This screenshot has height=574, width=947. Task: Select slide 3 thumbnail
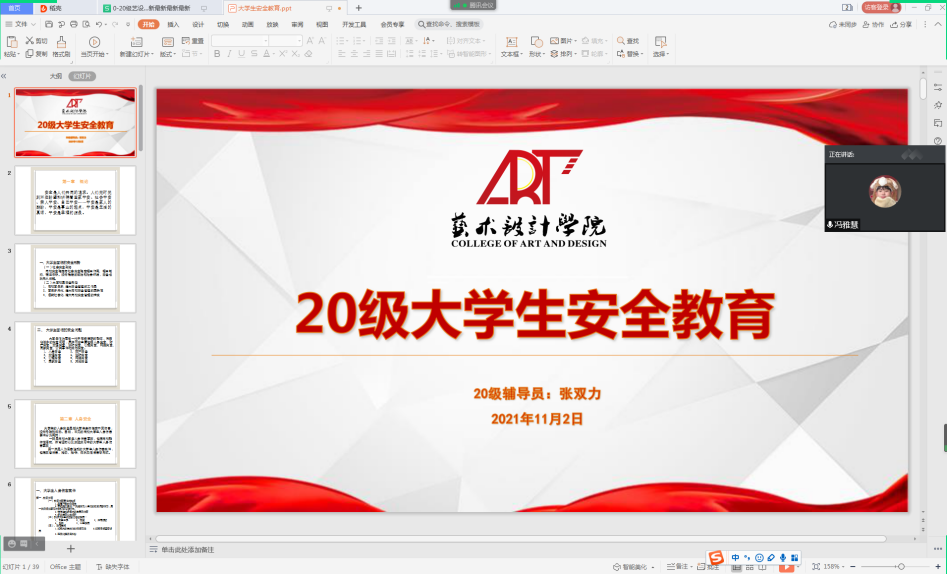[75, 278]
